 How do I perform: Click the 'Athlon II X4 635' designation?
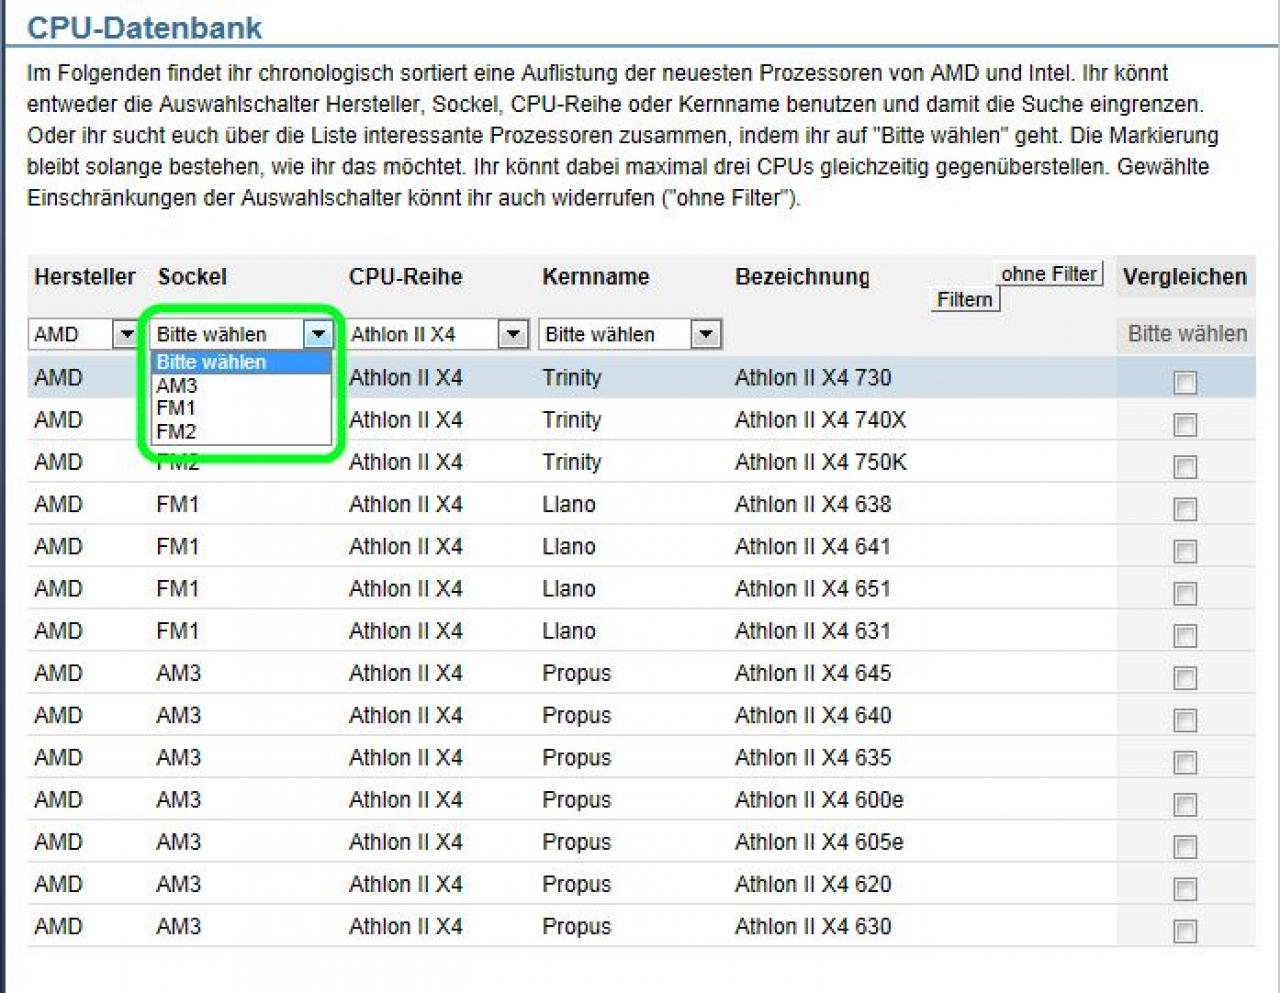[x=813, y=757]
